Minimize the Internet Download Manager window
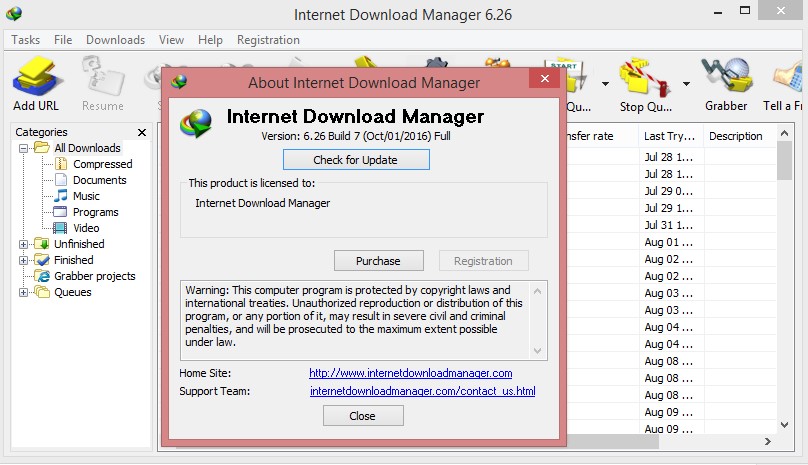The image size is (808, 465). (x=718, y=11)
